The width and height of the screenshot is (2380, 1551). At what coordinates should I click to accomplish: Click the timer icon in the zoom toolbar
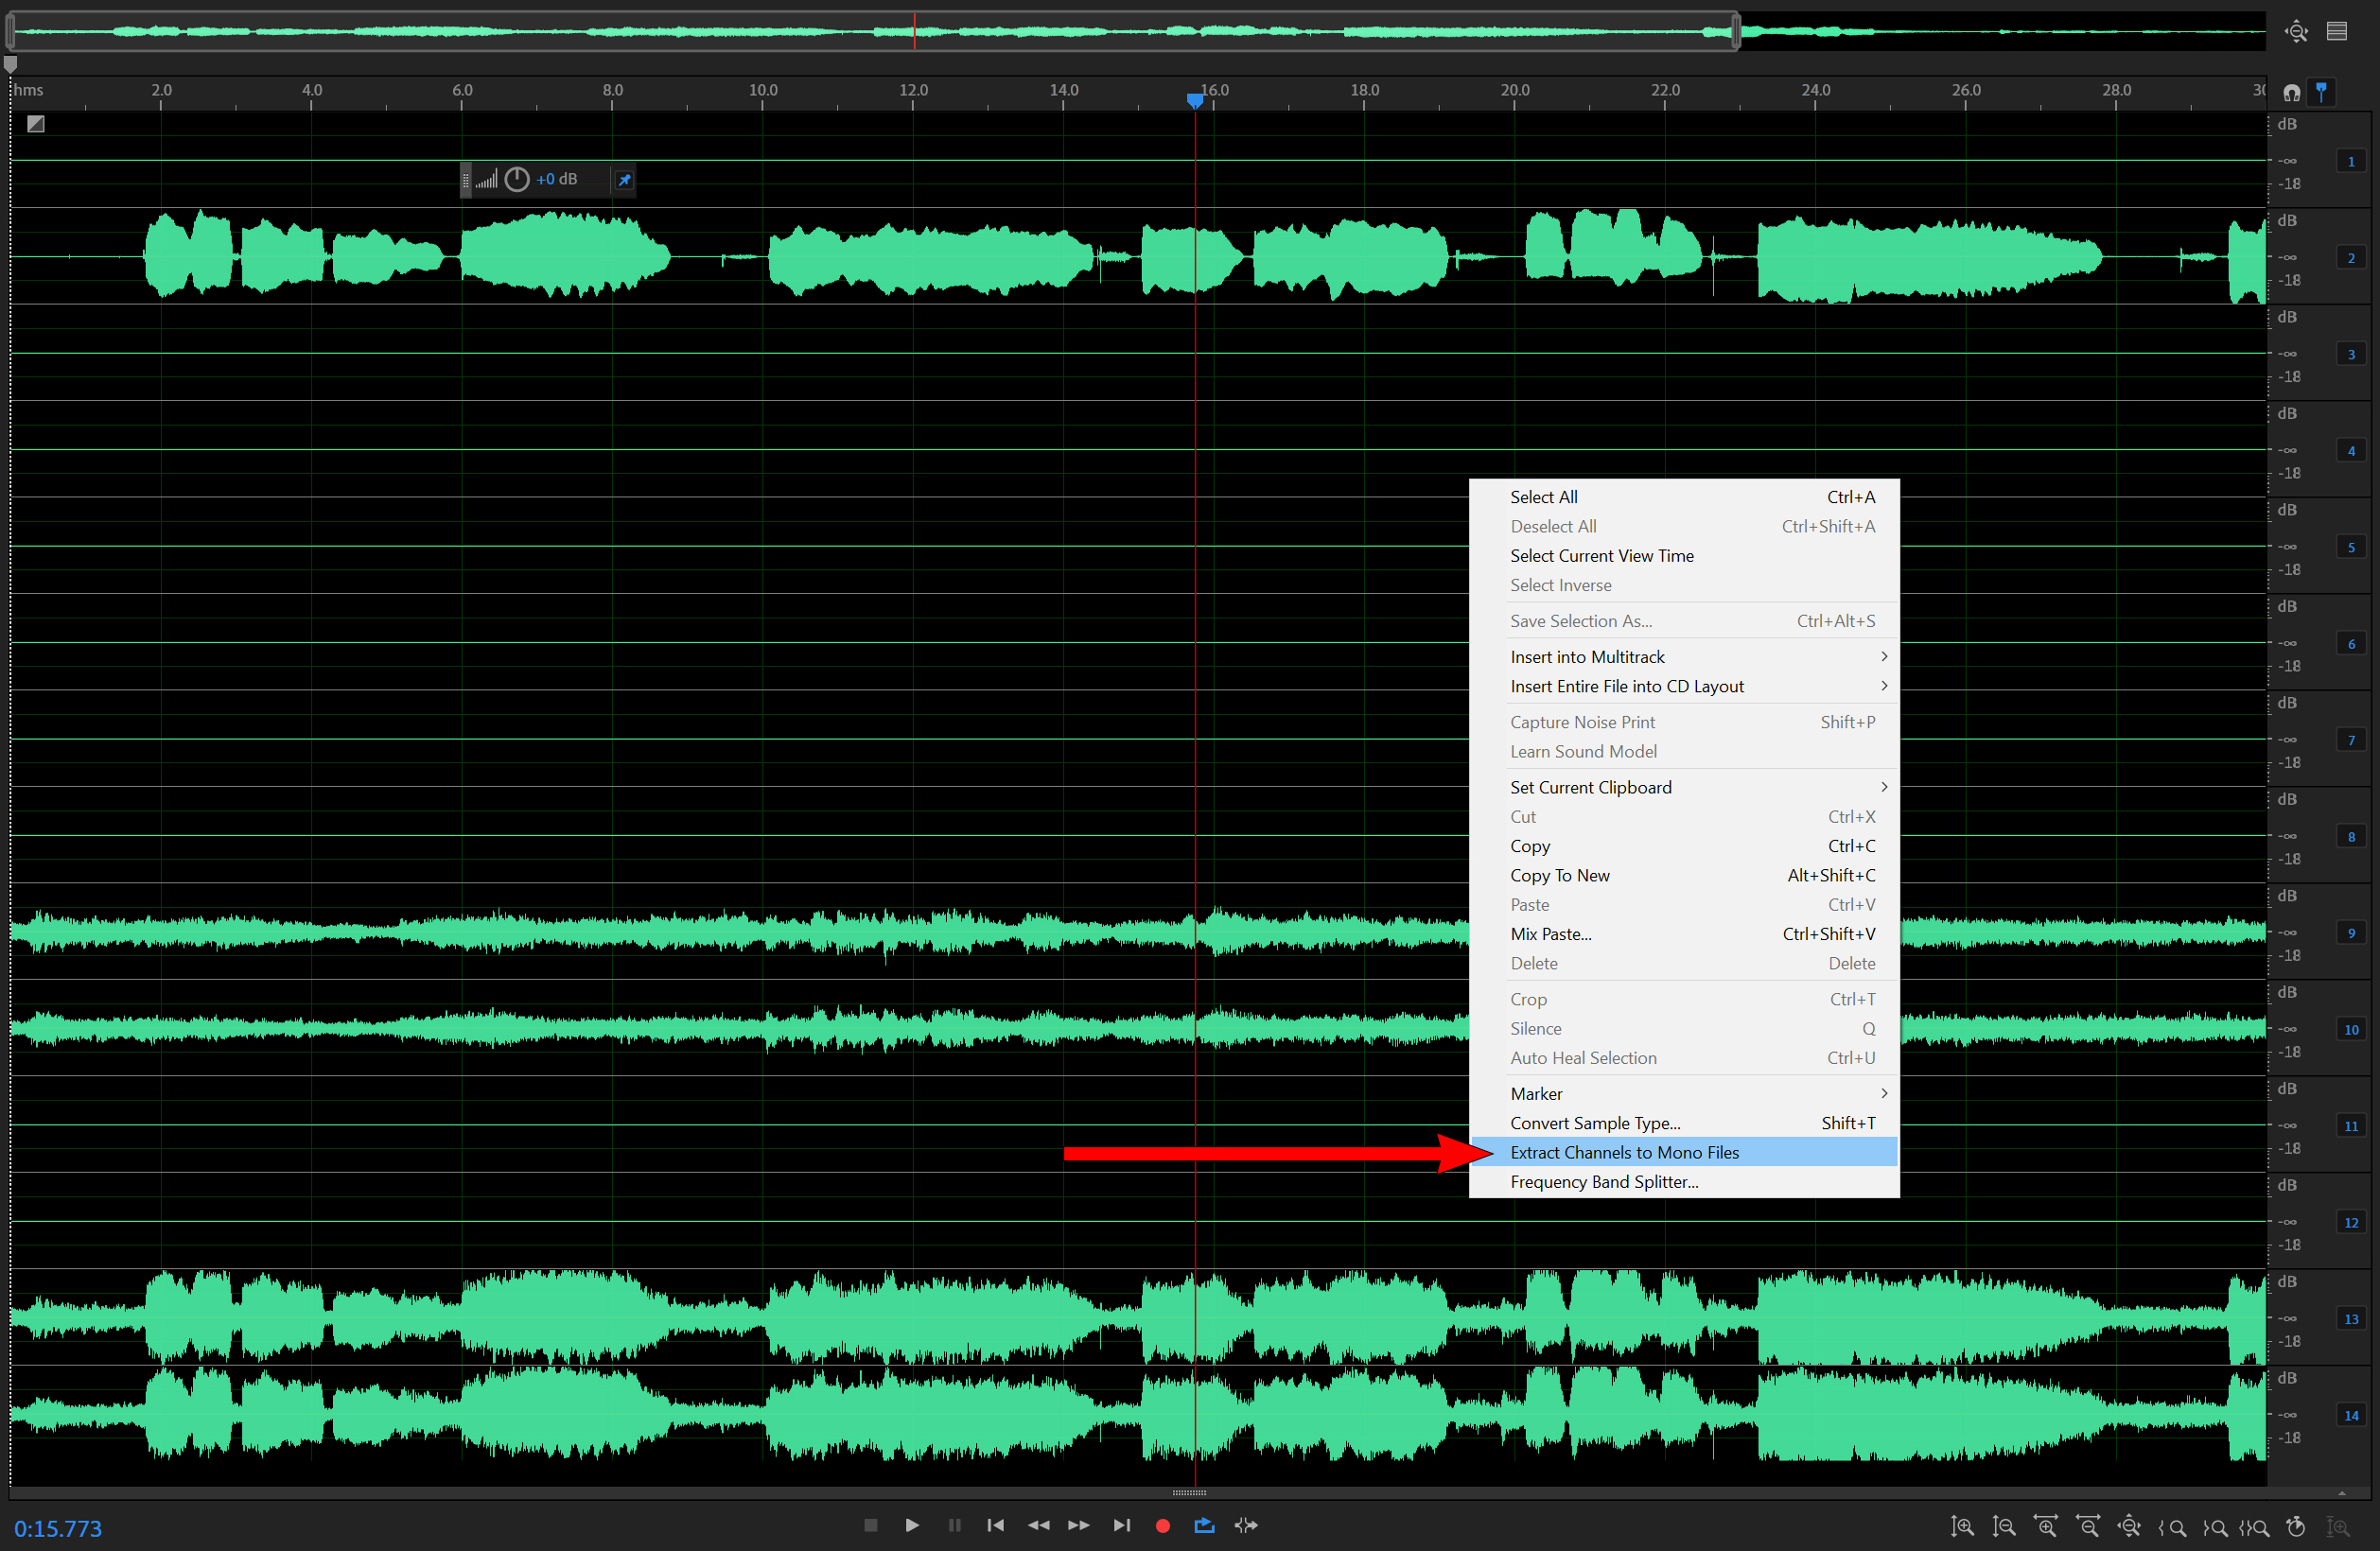(x=2296, y=1527)
